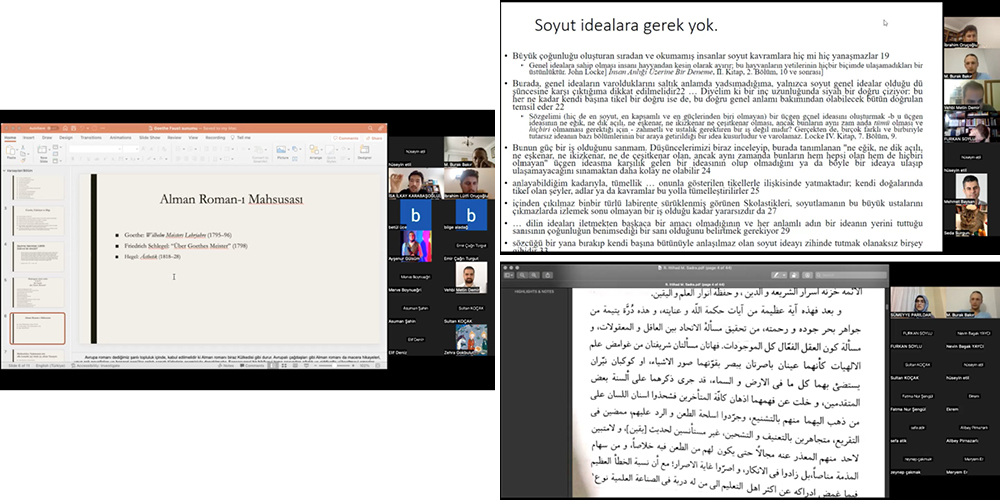Toggle the AutoSave switch
1000x500 pixels.
(54, 128)
